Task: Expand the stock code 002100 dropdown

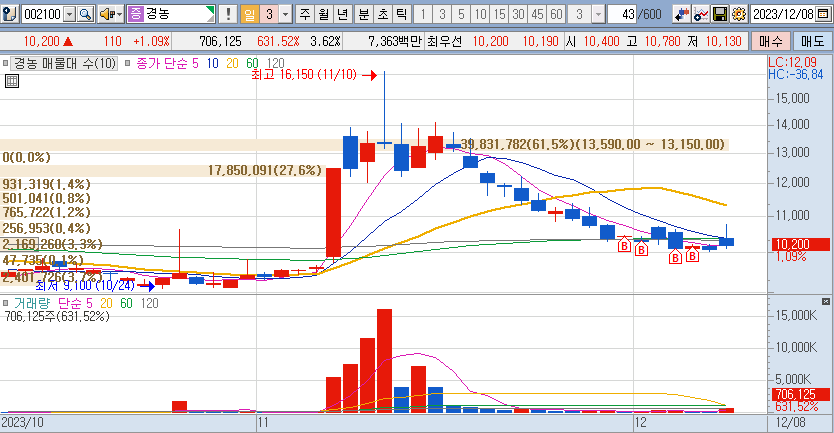Action: [x=70, y=14]
